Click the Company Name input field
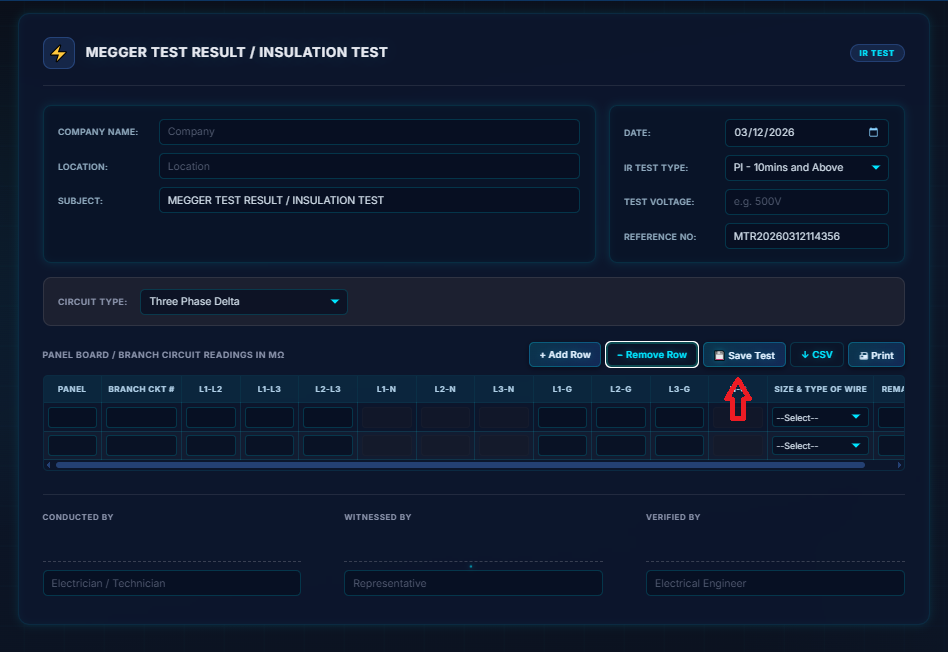Viewport: 948px width, 652px height. [x=369, y=132]
